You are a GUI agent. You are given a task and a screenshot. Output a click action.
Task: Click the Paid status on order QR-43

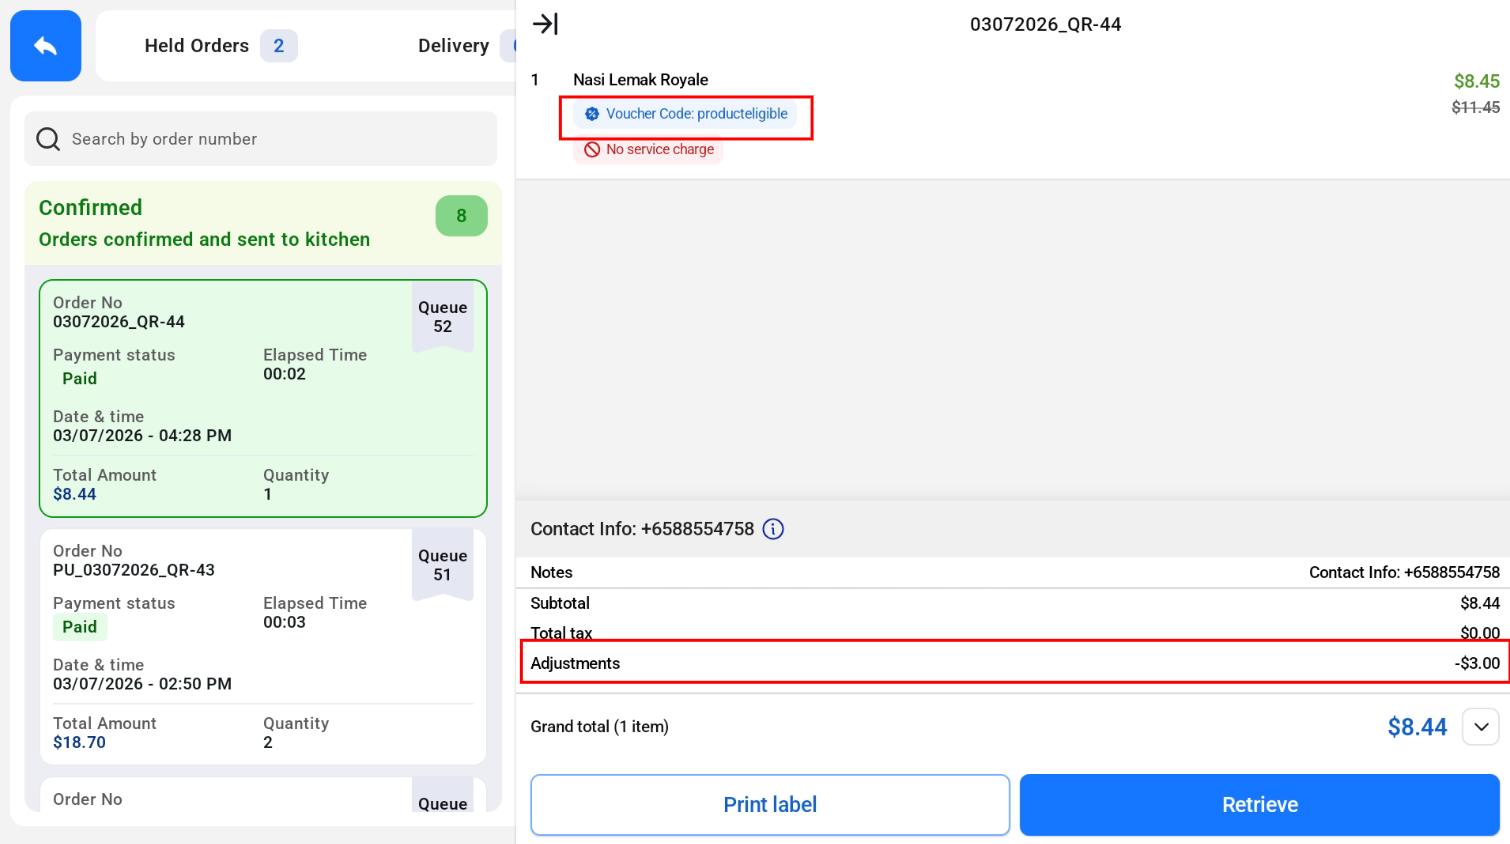click(80, 627)
